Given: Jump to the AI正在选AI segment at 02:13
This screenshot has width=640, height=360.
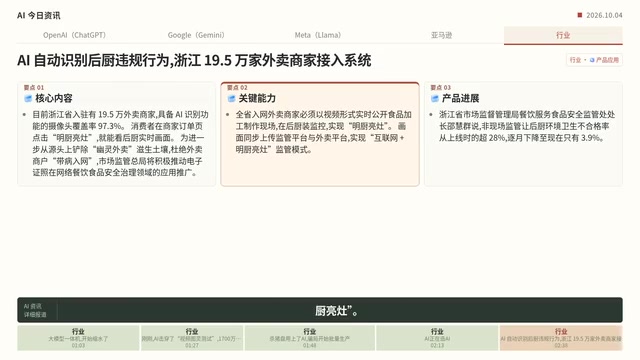Looking at the screenshot, I should [x=437, y=338].
